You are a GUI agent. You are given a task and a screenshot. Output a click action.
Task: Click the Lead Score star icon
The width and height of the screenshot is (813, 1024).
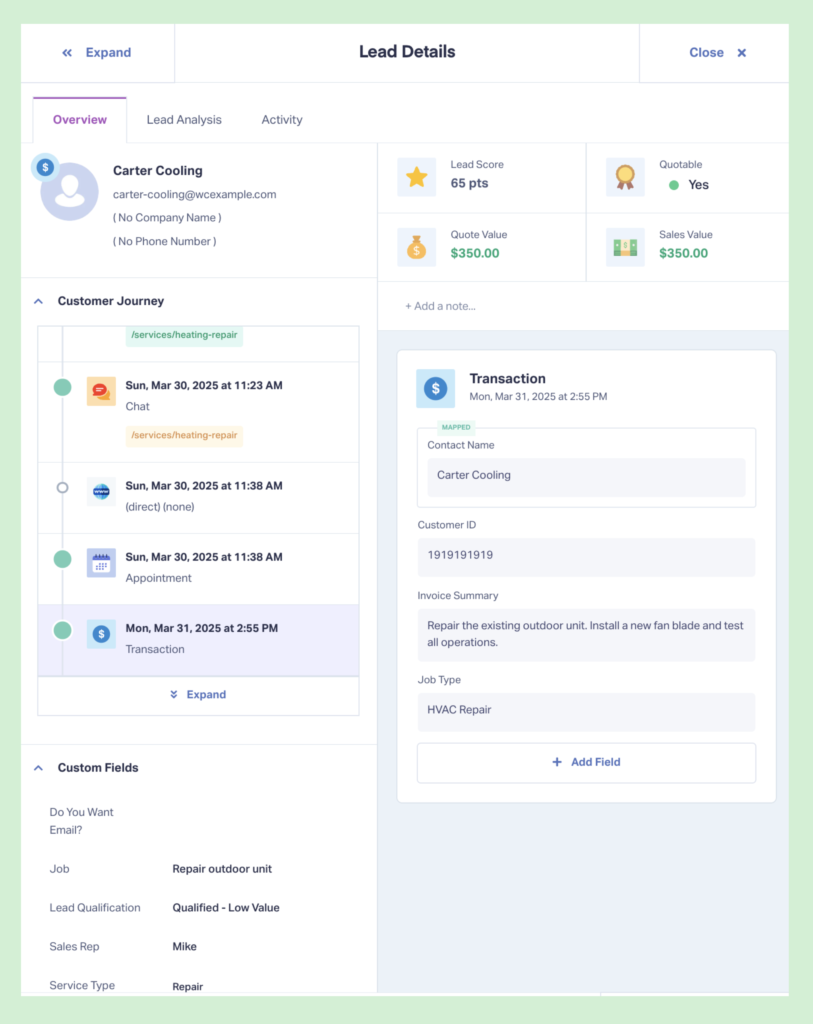[416, 177]
